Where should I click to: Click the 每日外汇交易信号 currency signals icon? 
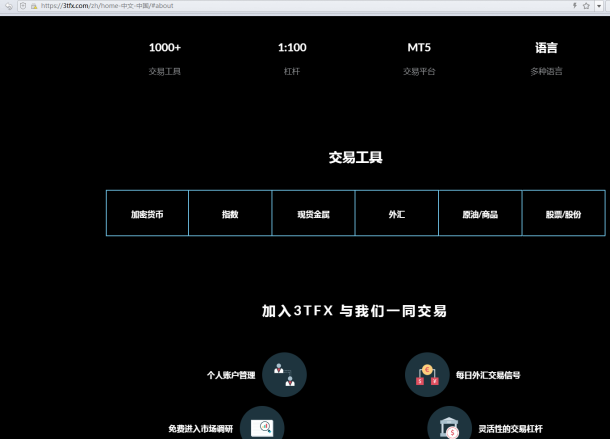click(x=427, y=374)
